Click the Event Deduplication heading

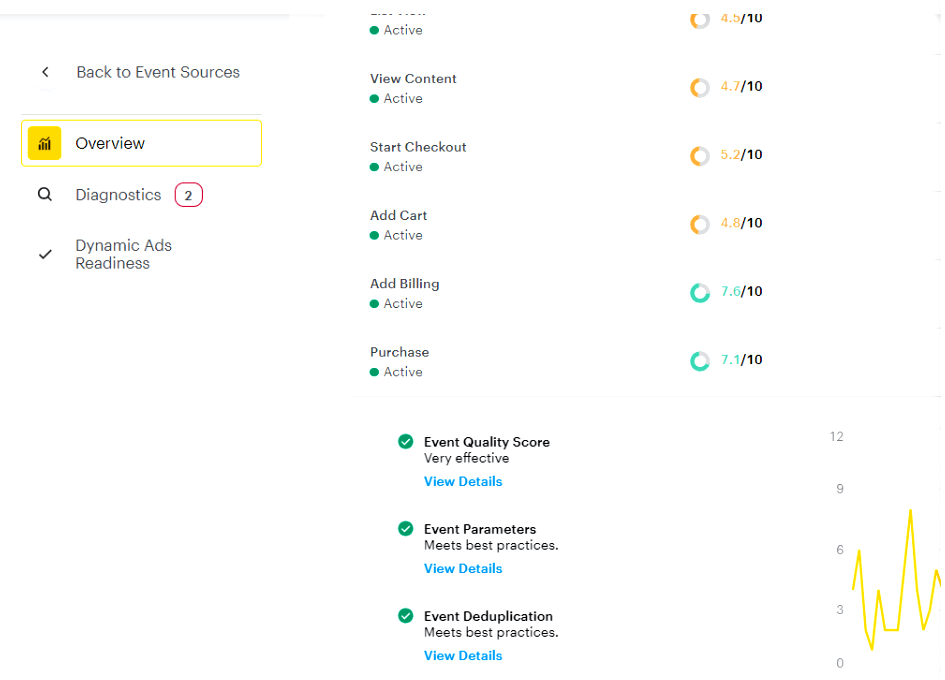(x=488, y=616)
